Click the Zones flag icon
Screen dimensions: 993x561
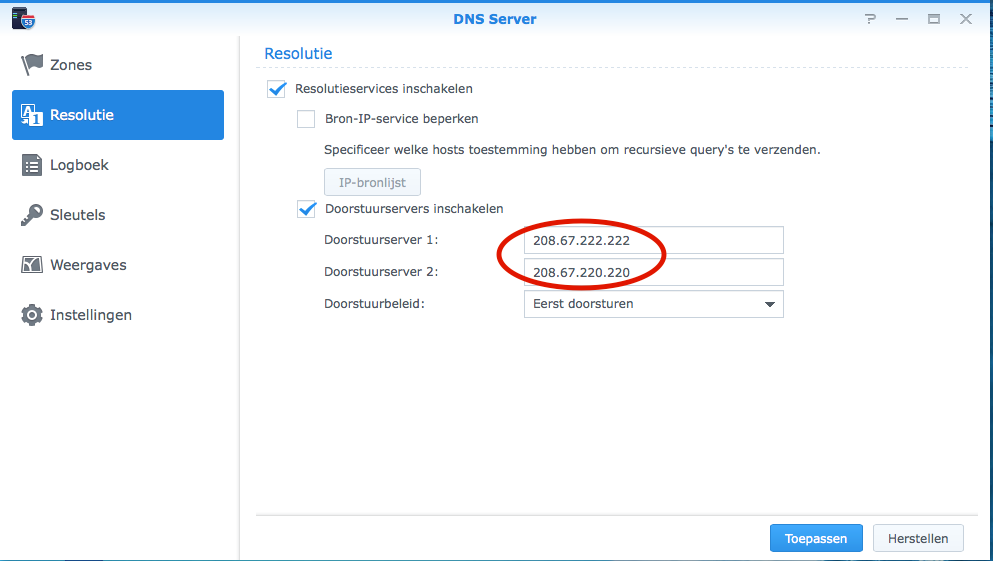(x=32, y=65)
